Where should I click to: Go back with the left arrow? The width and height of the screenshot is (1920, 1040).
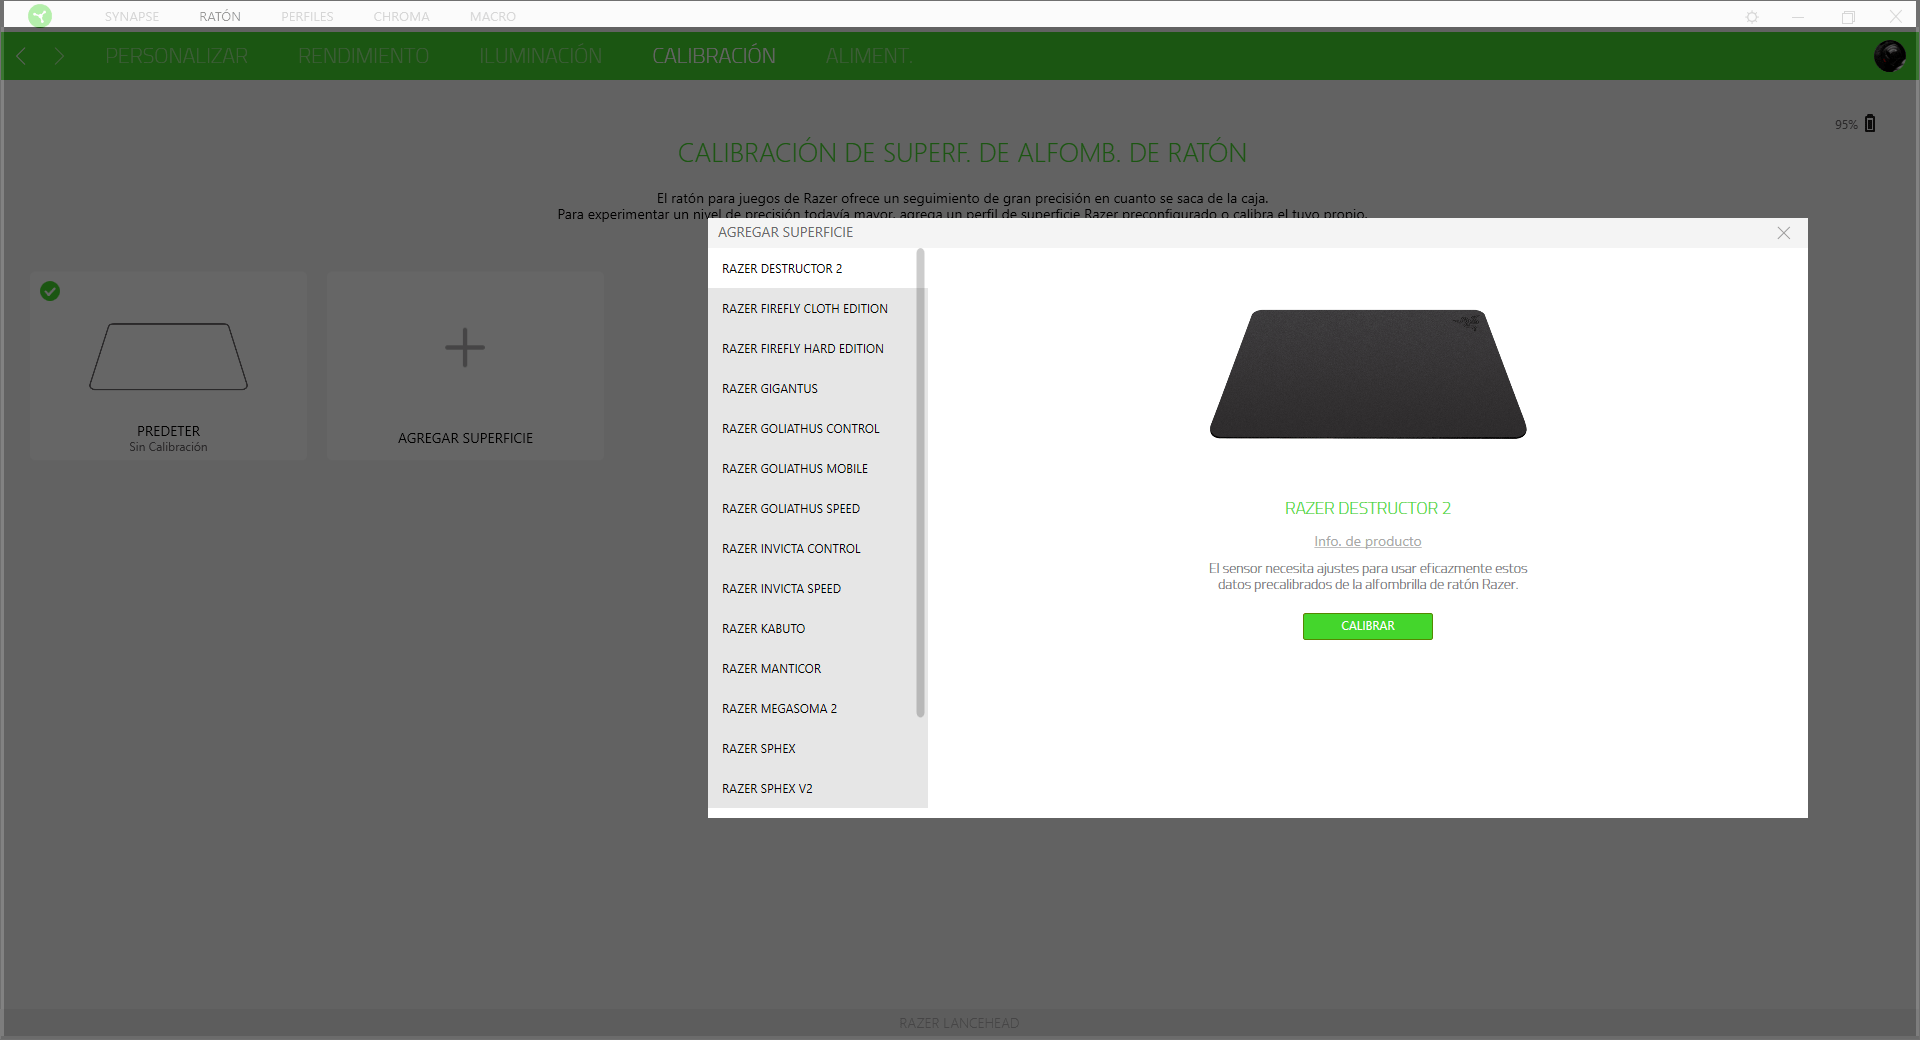point(21,56)
